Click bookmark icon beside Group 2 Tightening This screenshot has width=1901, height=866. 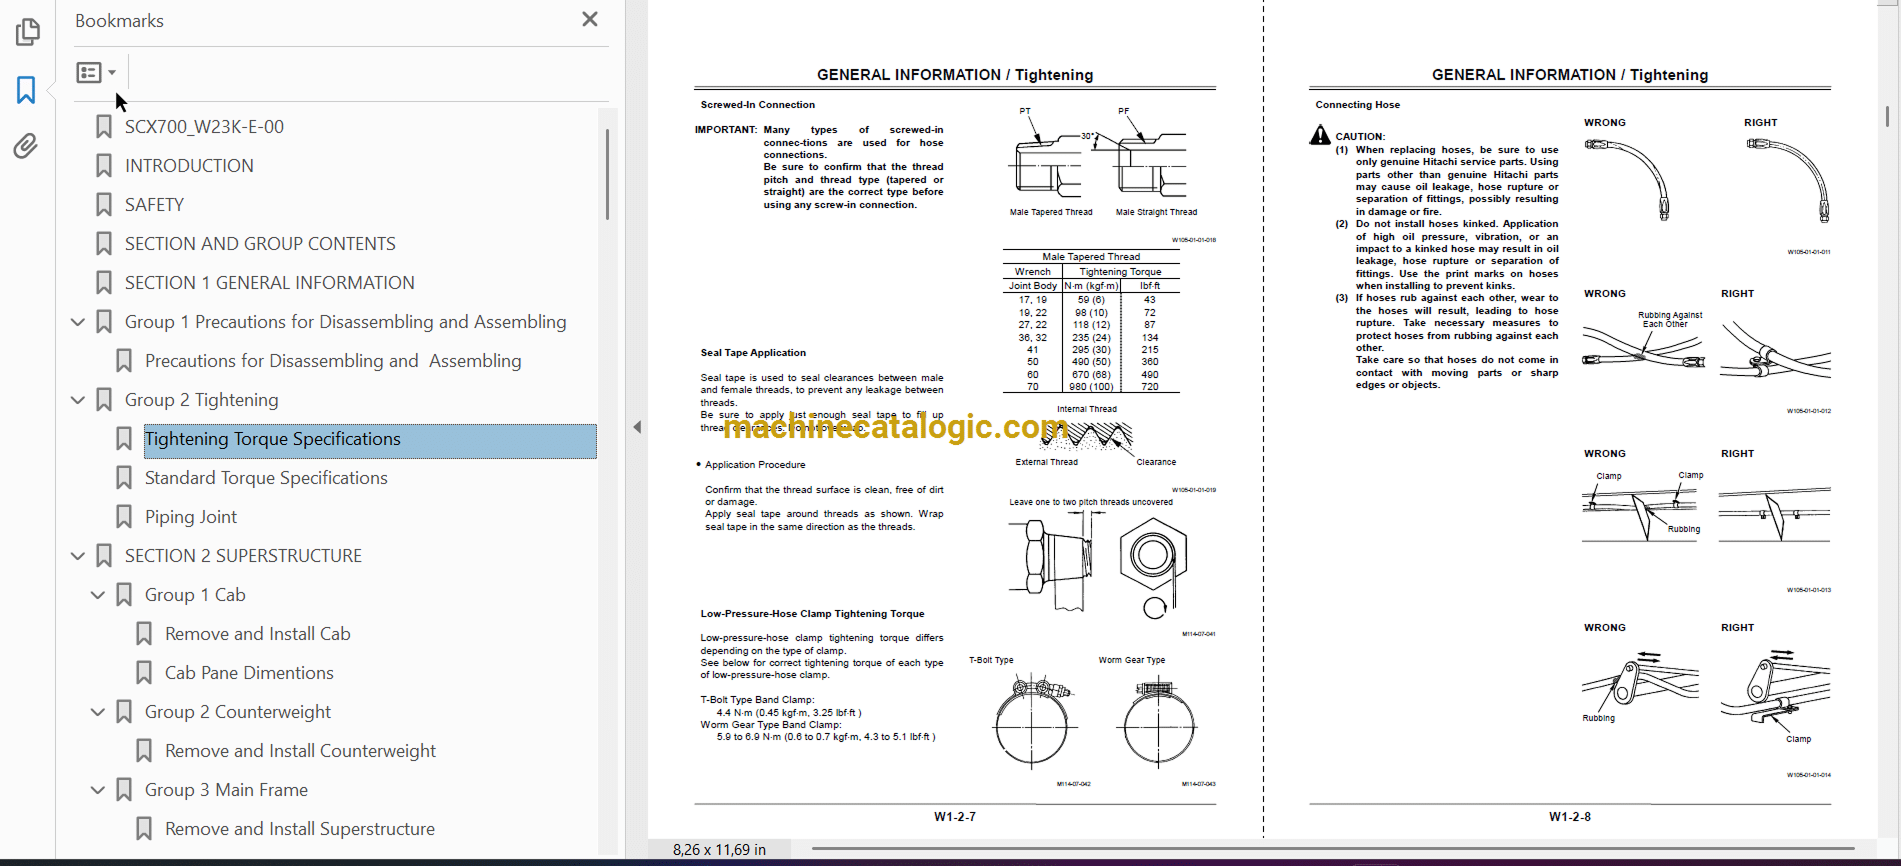pyautogui.click(x=104, y=400)
